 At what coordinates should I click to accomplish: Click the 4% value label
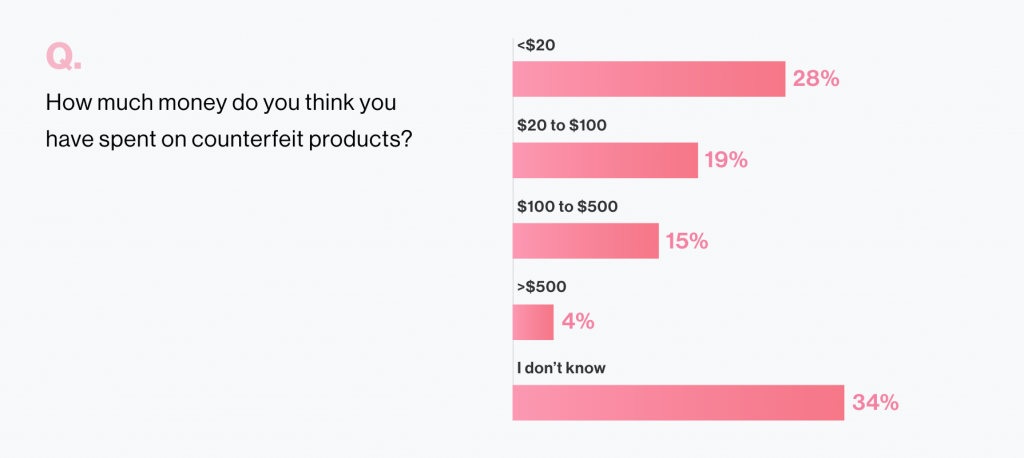click(x=578, y=322)
